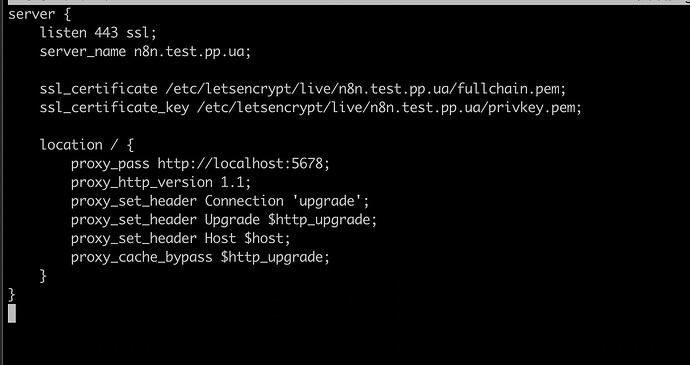This screenshot has height=365, width=690.
Task: Click the "server" keyword on the first line
Action: click(31, 14)
